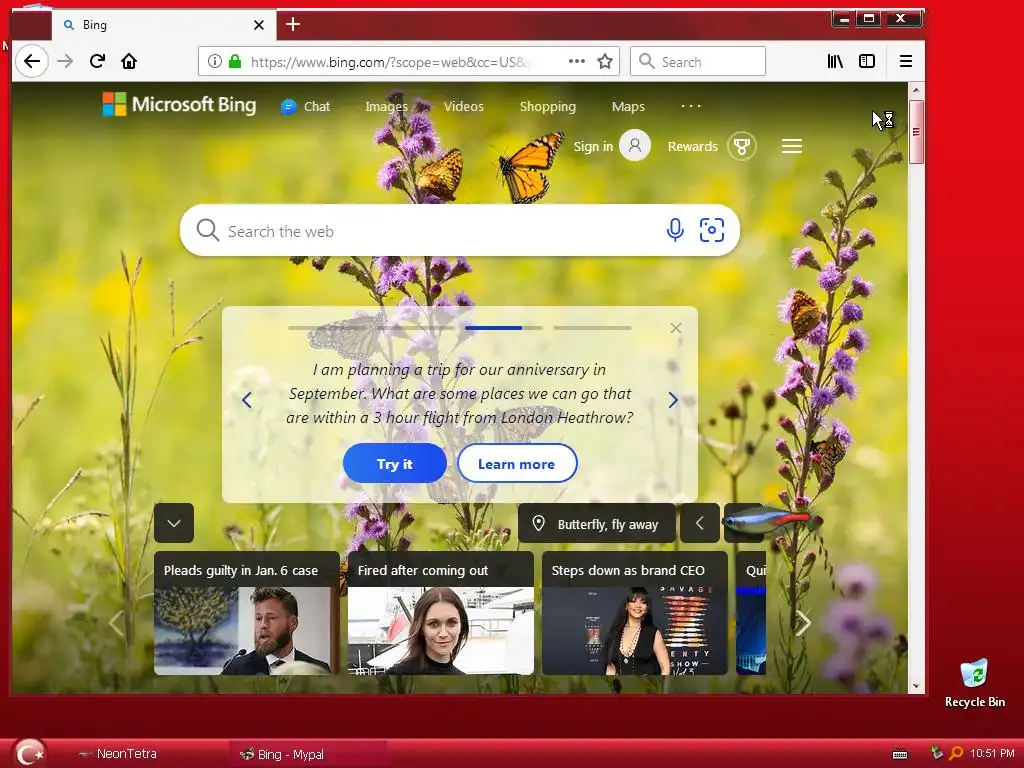Image resolution: width=1024 pixels, height=768 pixels.
Task: Advance news carousel with right arrow
Action: point(803,622)
